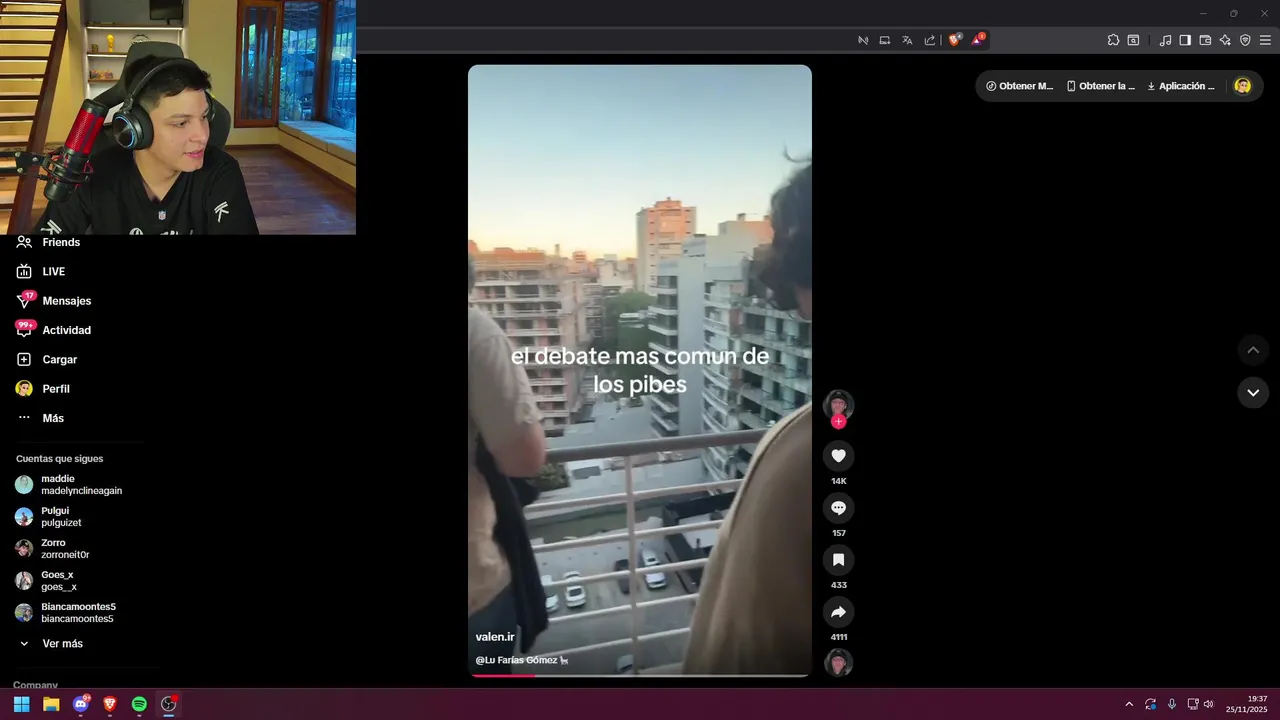Open creator avatar above like button
The image size is (1280, 720).
click(x=838, y=404)
